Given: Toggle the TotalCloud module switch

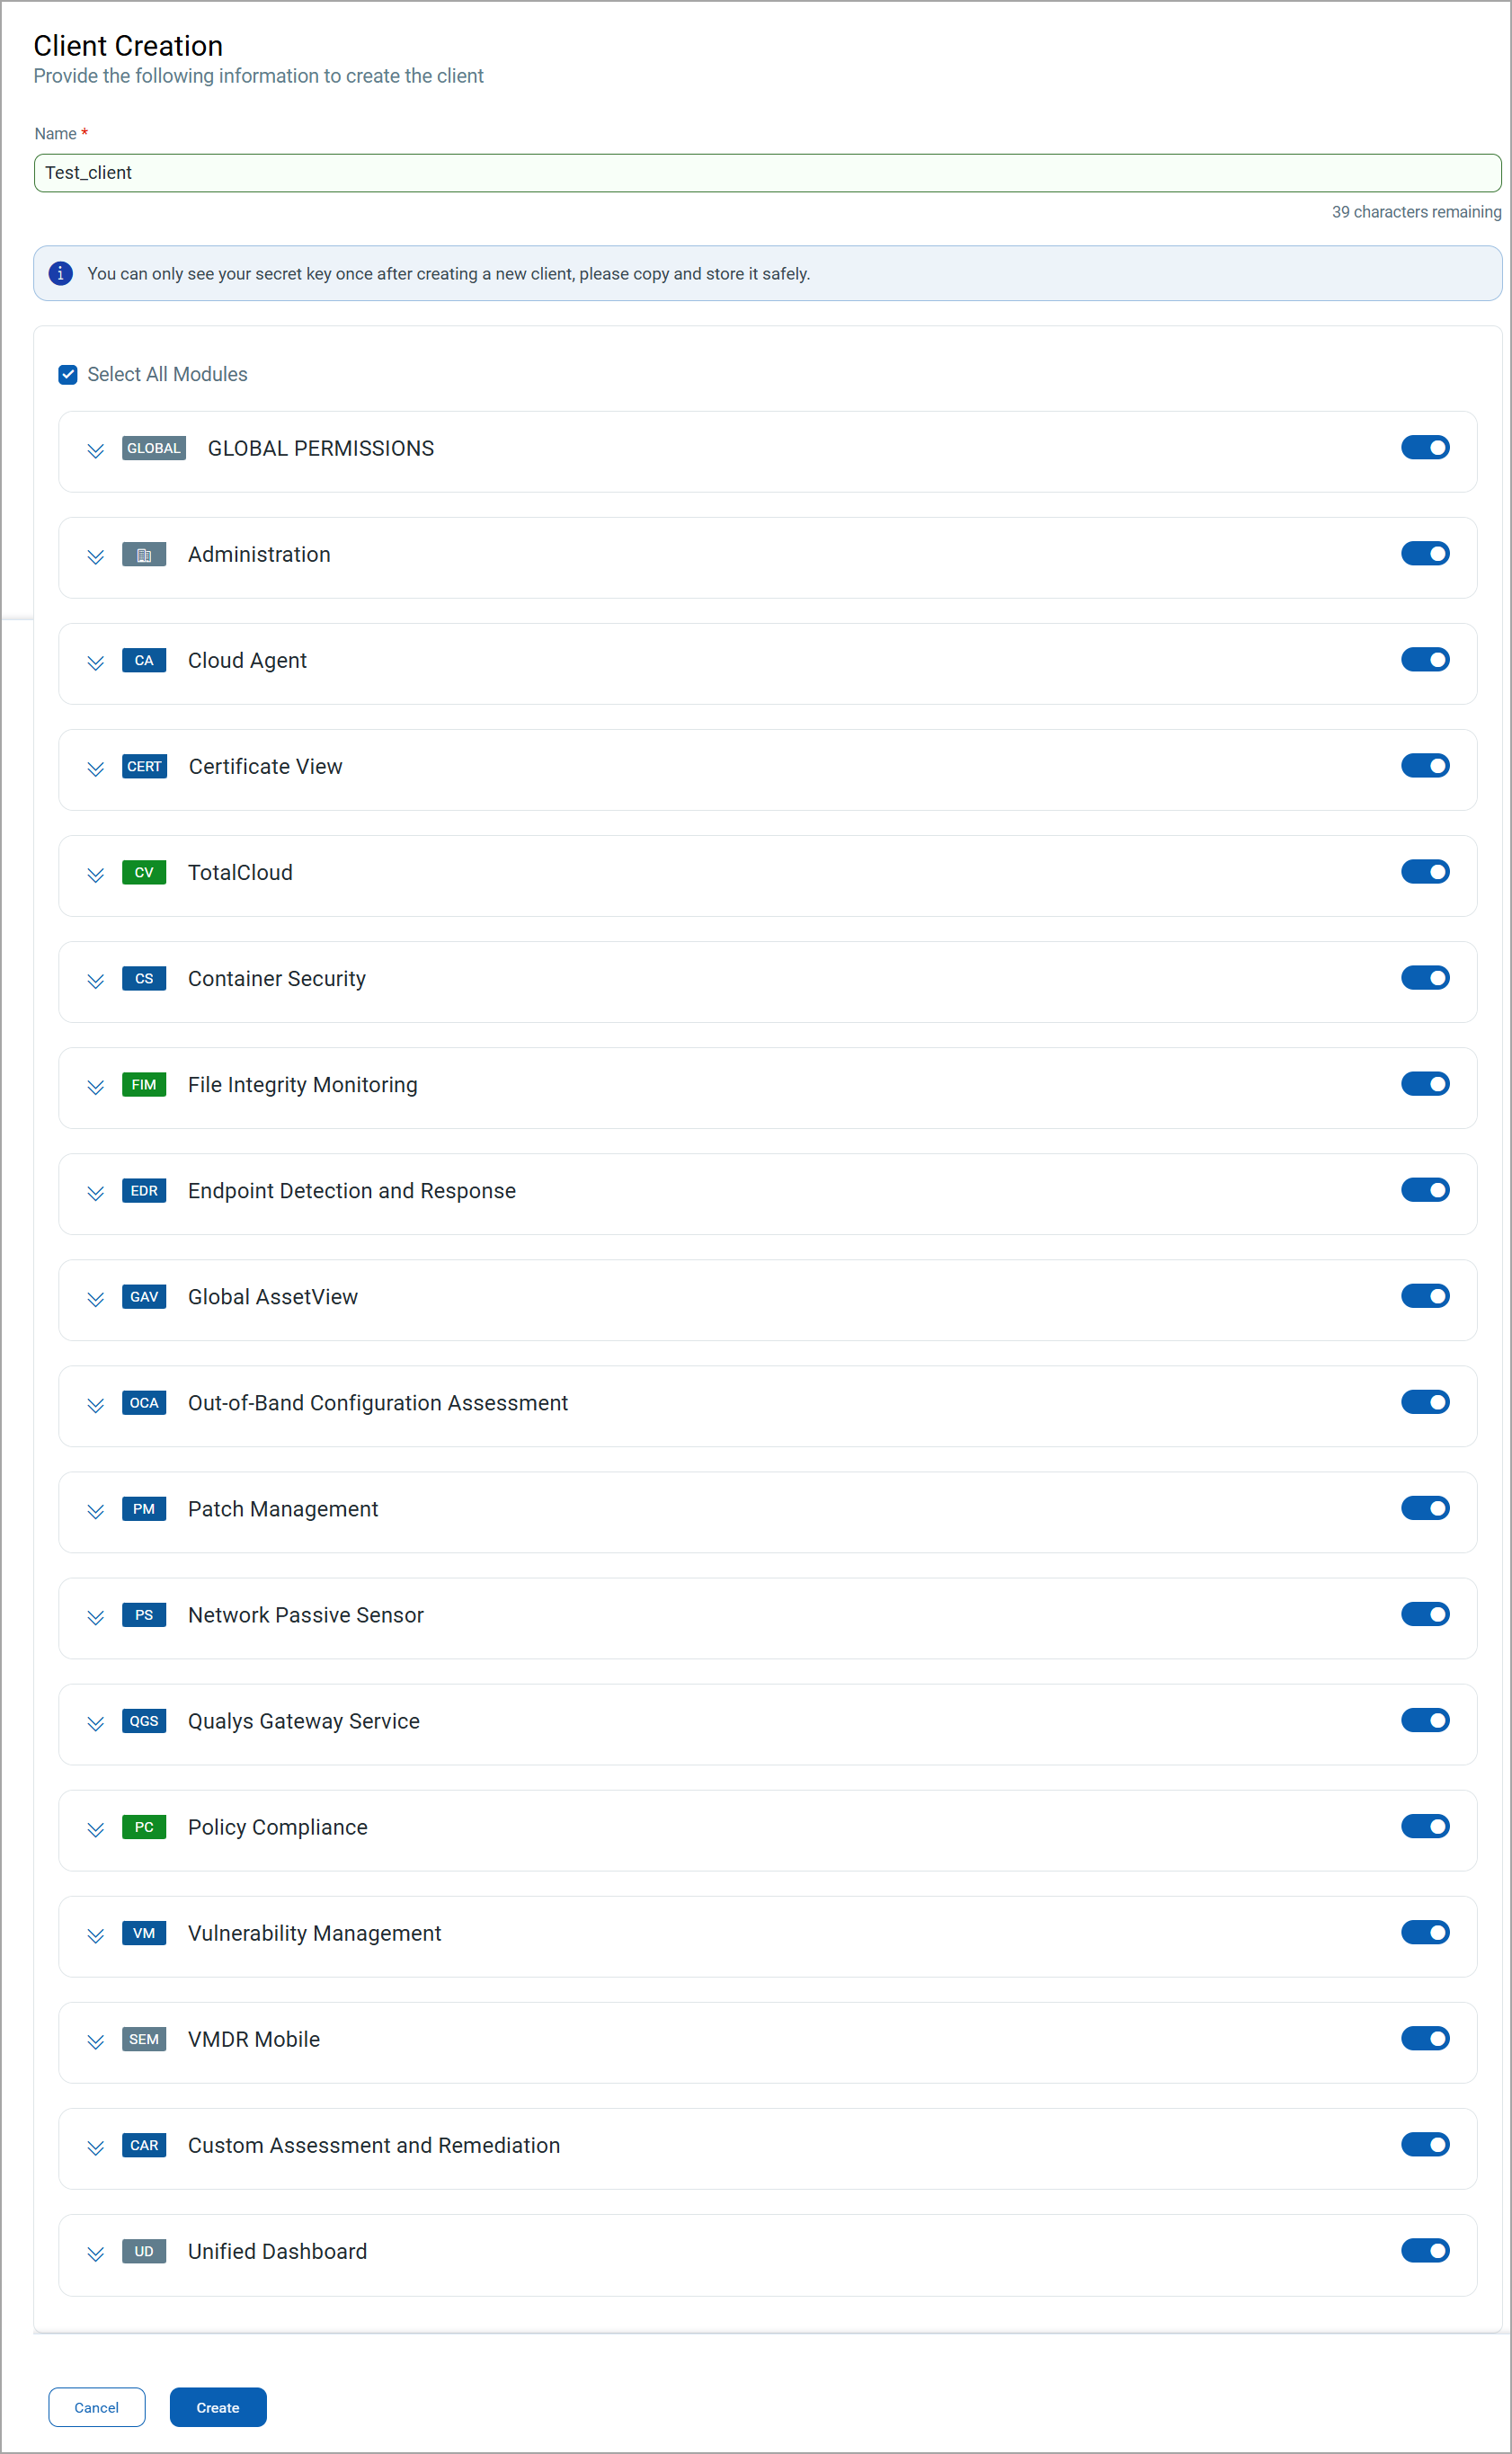Looking at the screenshot, I should point(1425,871).
